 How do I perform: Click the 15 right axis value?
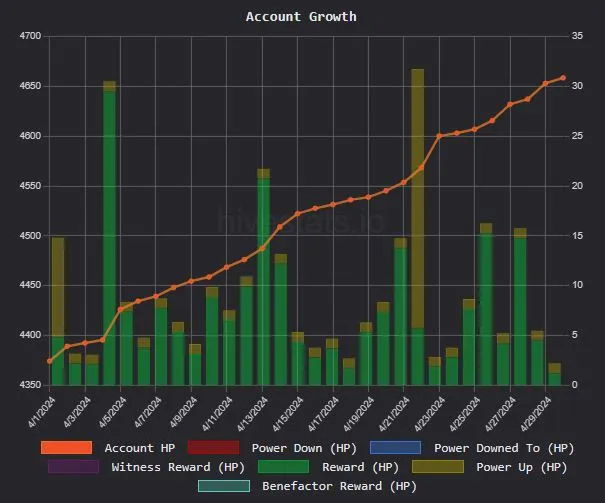coord(577,235)
